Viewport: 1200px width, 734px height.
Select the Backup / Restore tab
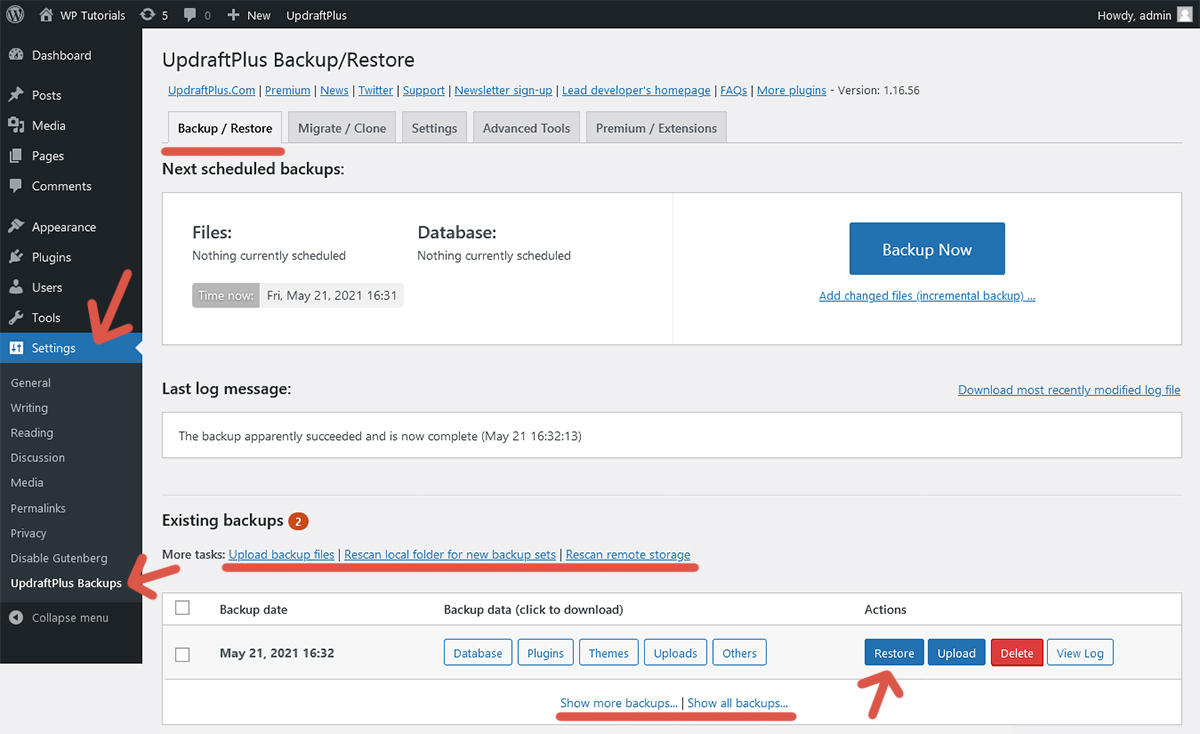(x=225, y=128)
